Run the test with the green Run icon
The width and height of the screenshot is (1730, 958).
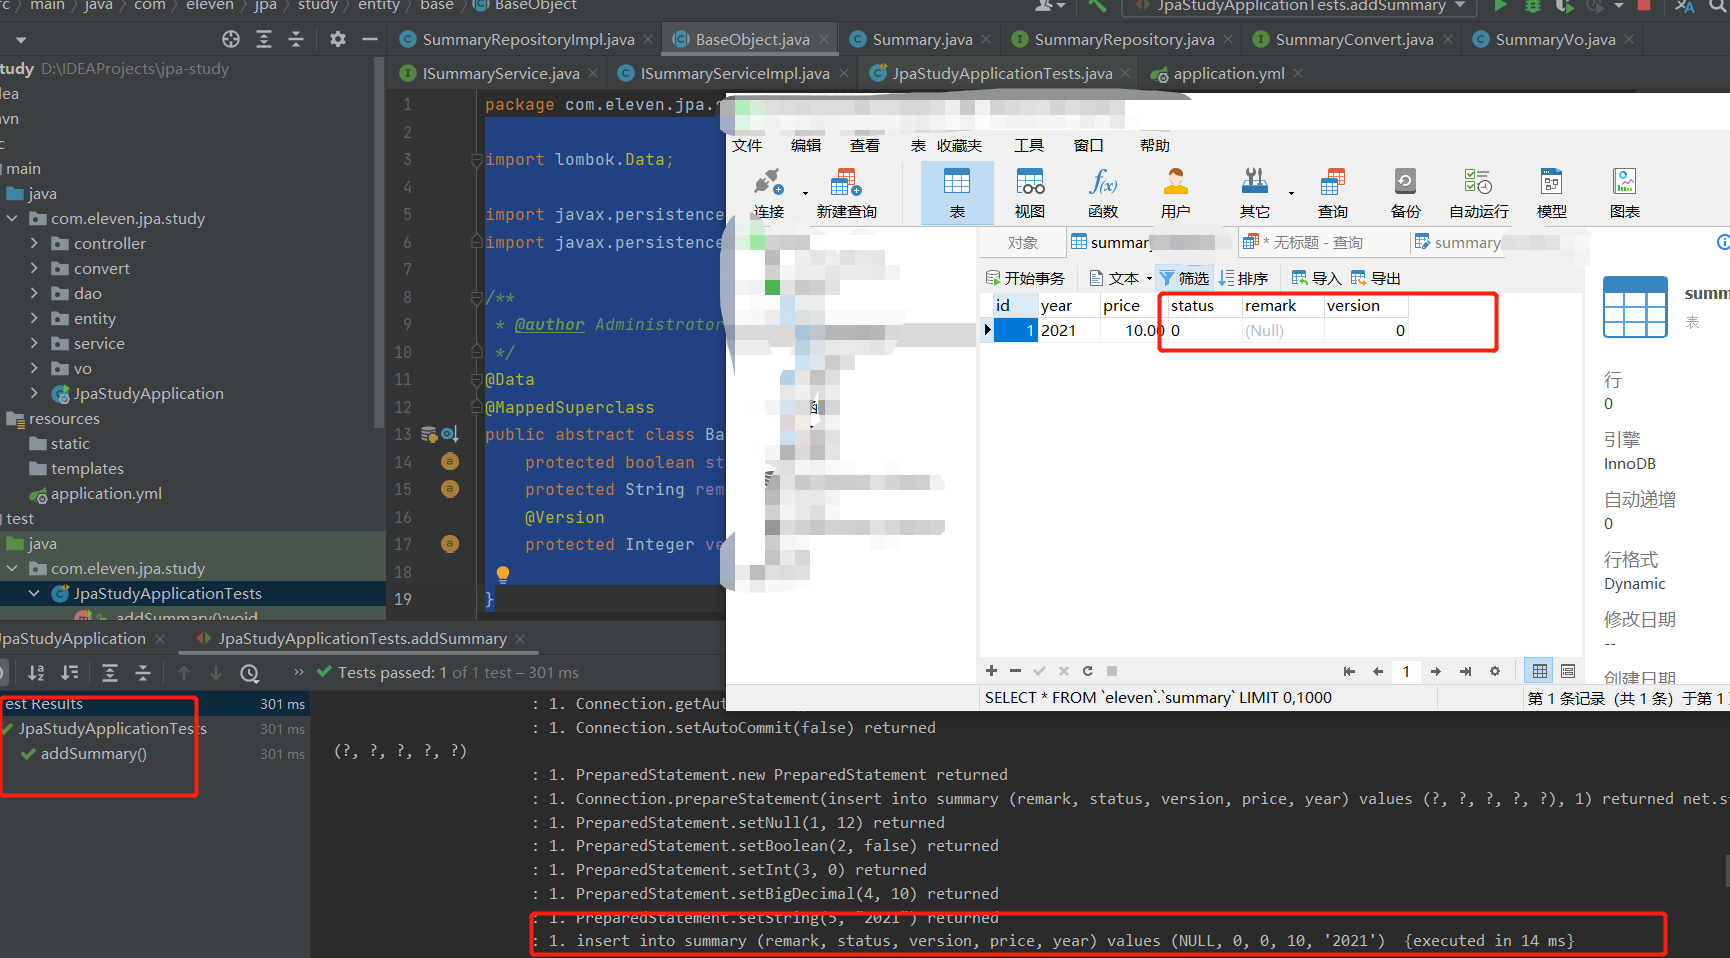(x=1500, y=7)
